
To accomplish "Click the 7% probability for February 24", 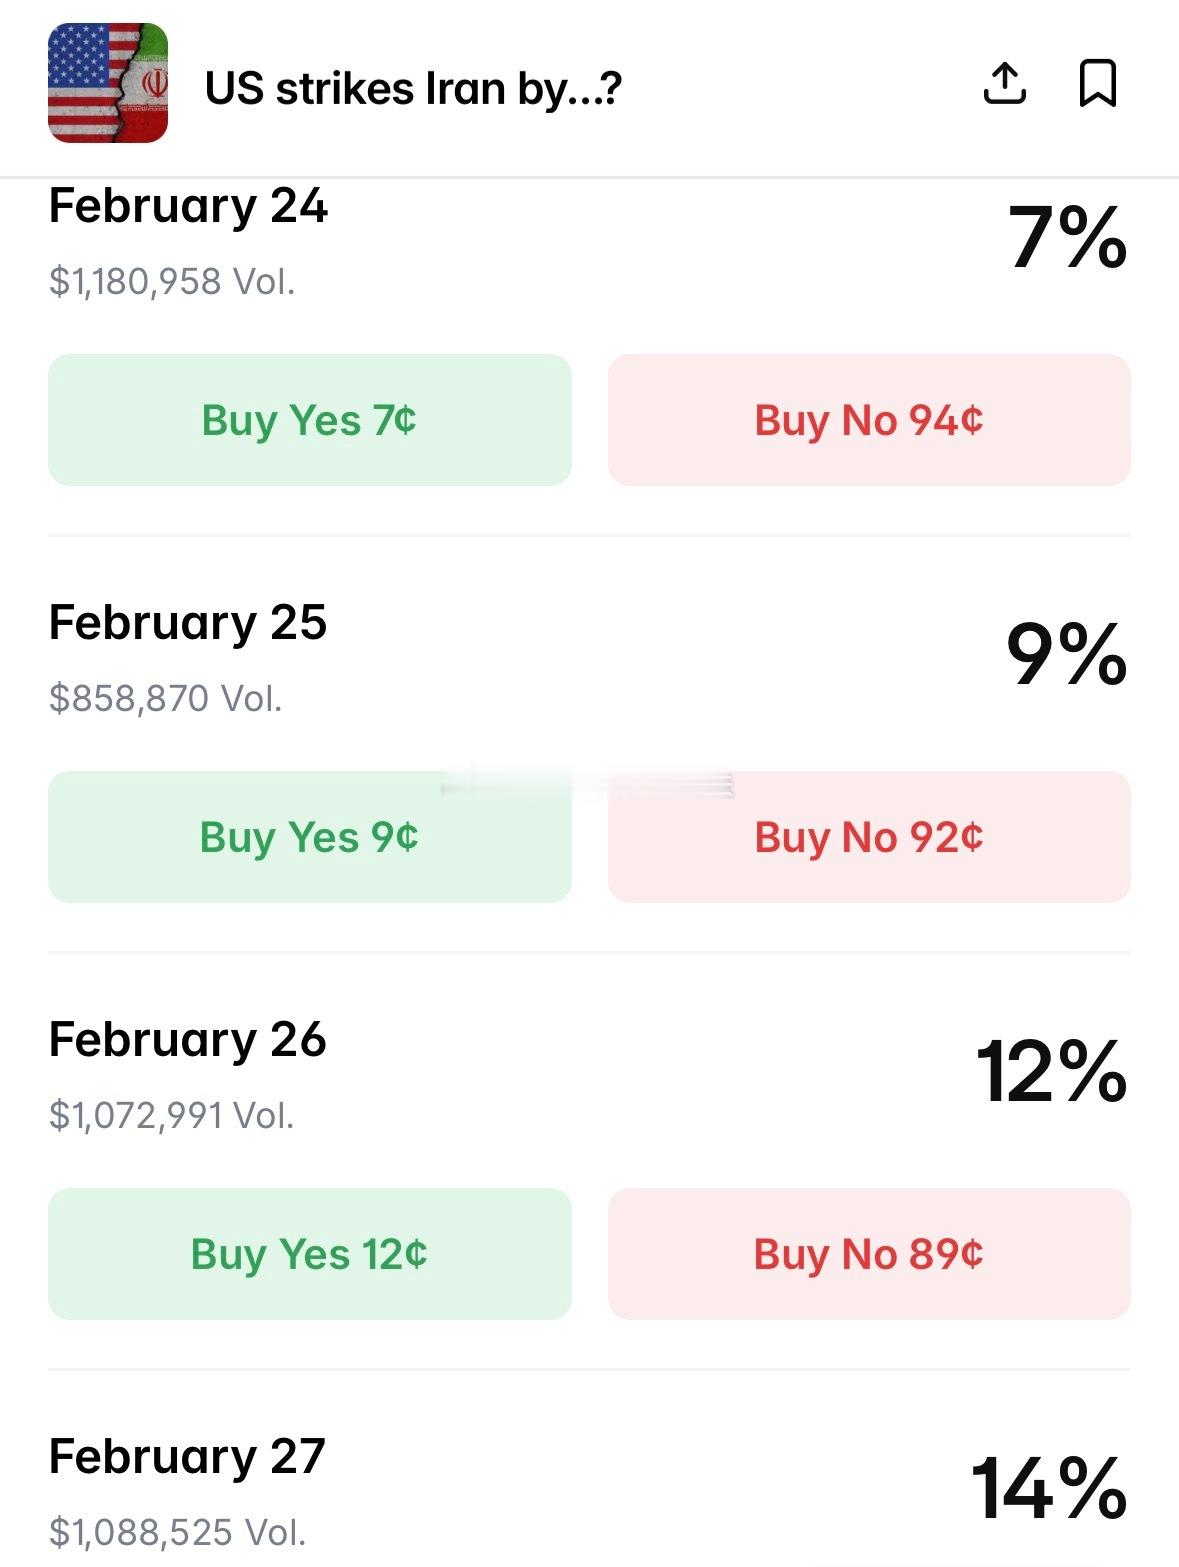I will click(x=1067, y=239).
